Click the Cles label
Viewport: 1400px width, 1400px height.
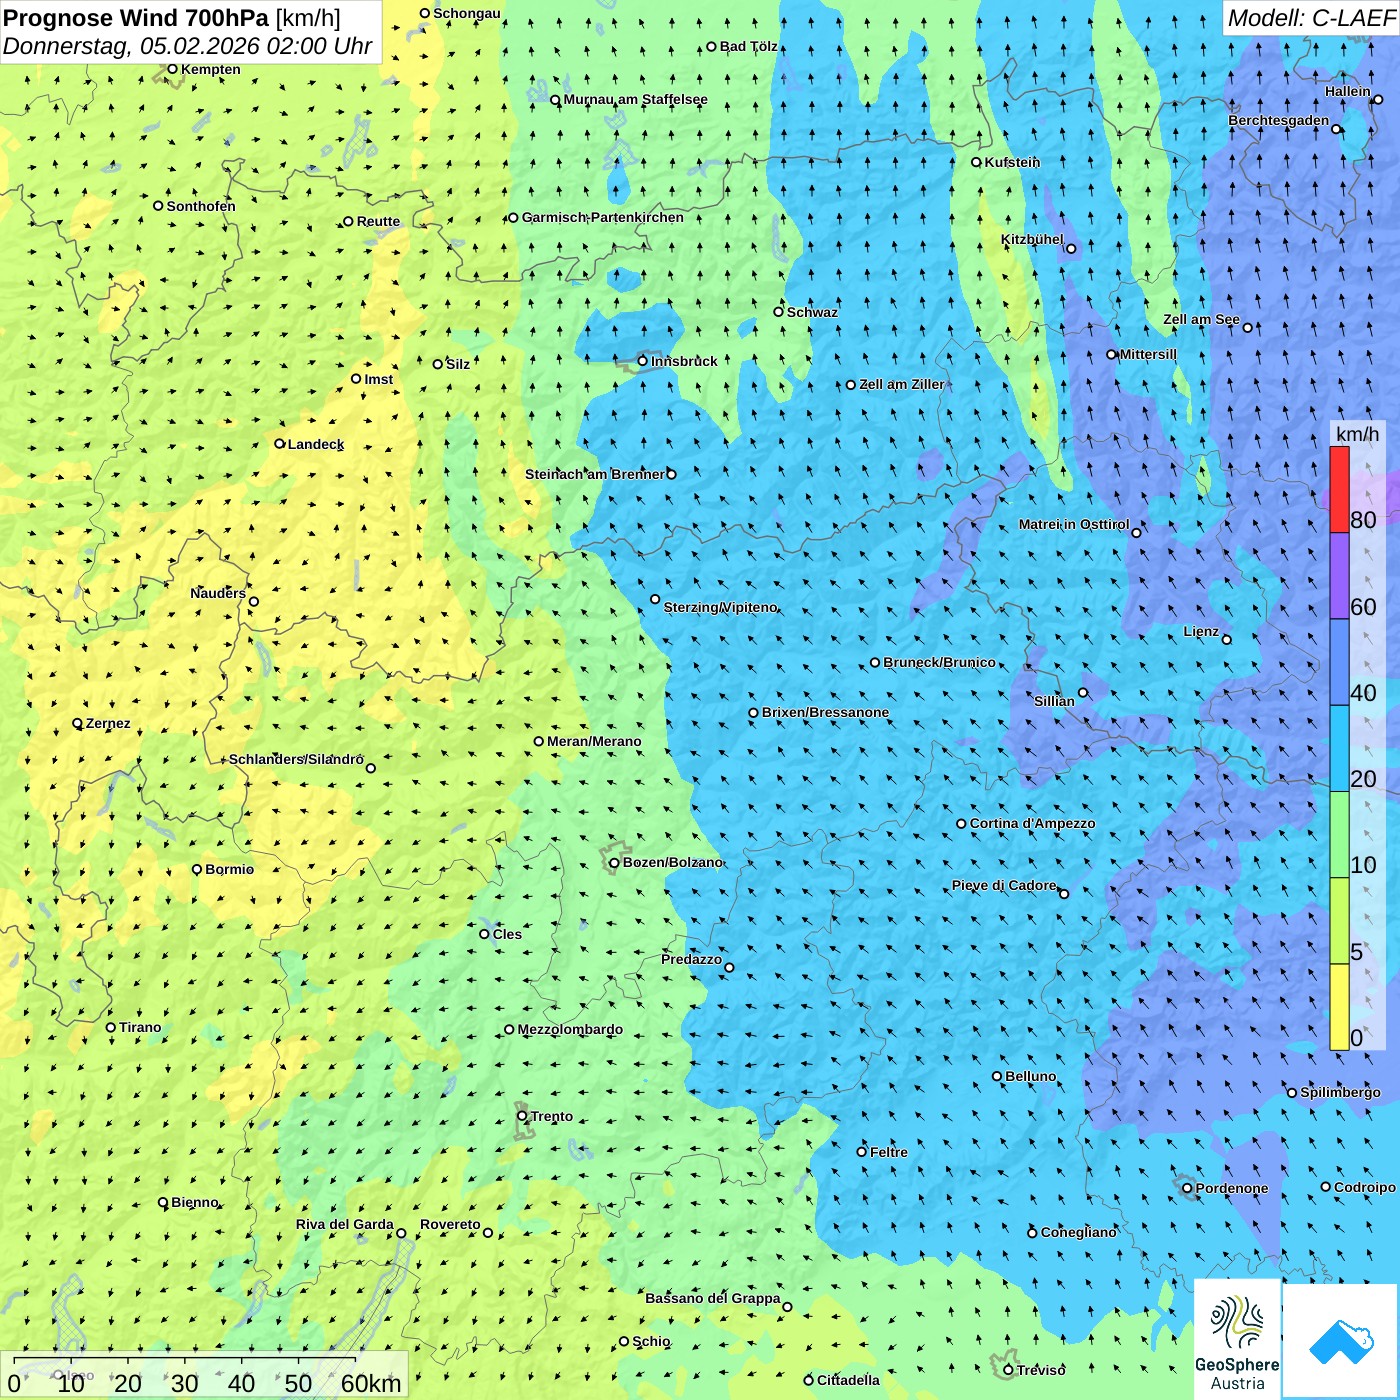pos(507,934)
